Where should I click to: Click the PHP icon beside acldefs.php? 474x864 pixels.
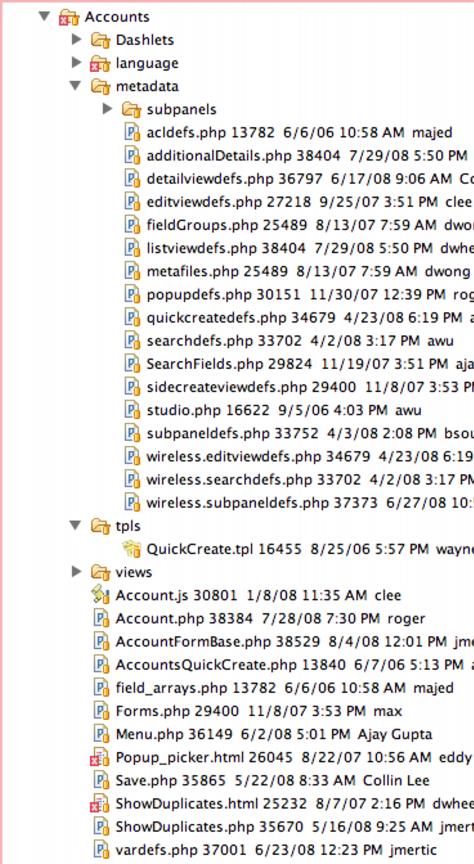pos(132,132)
